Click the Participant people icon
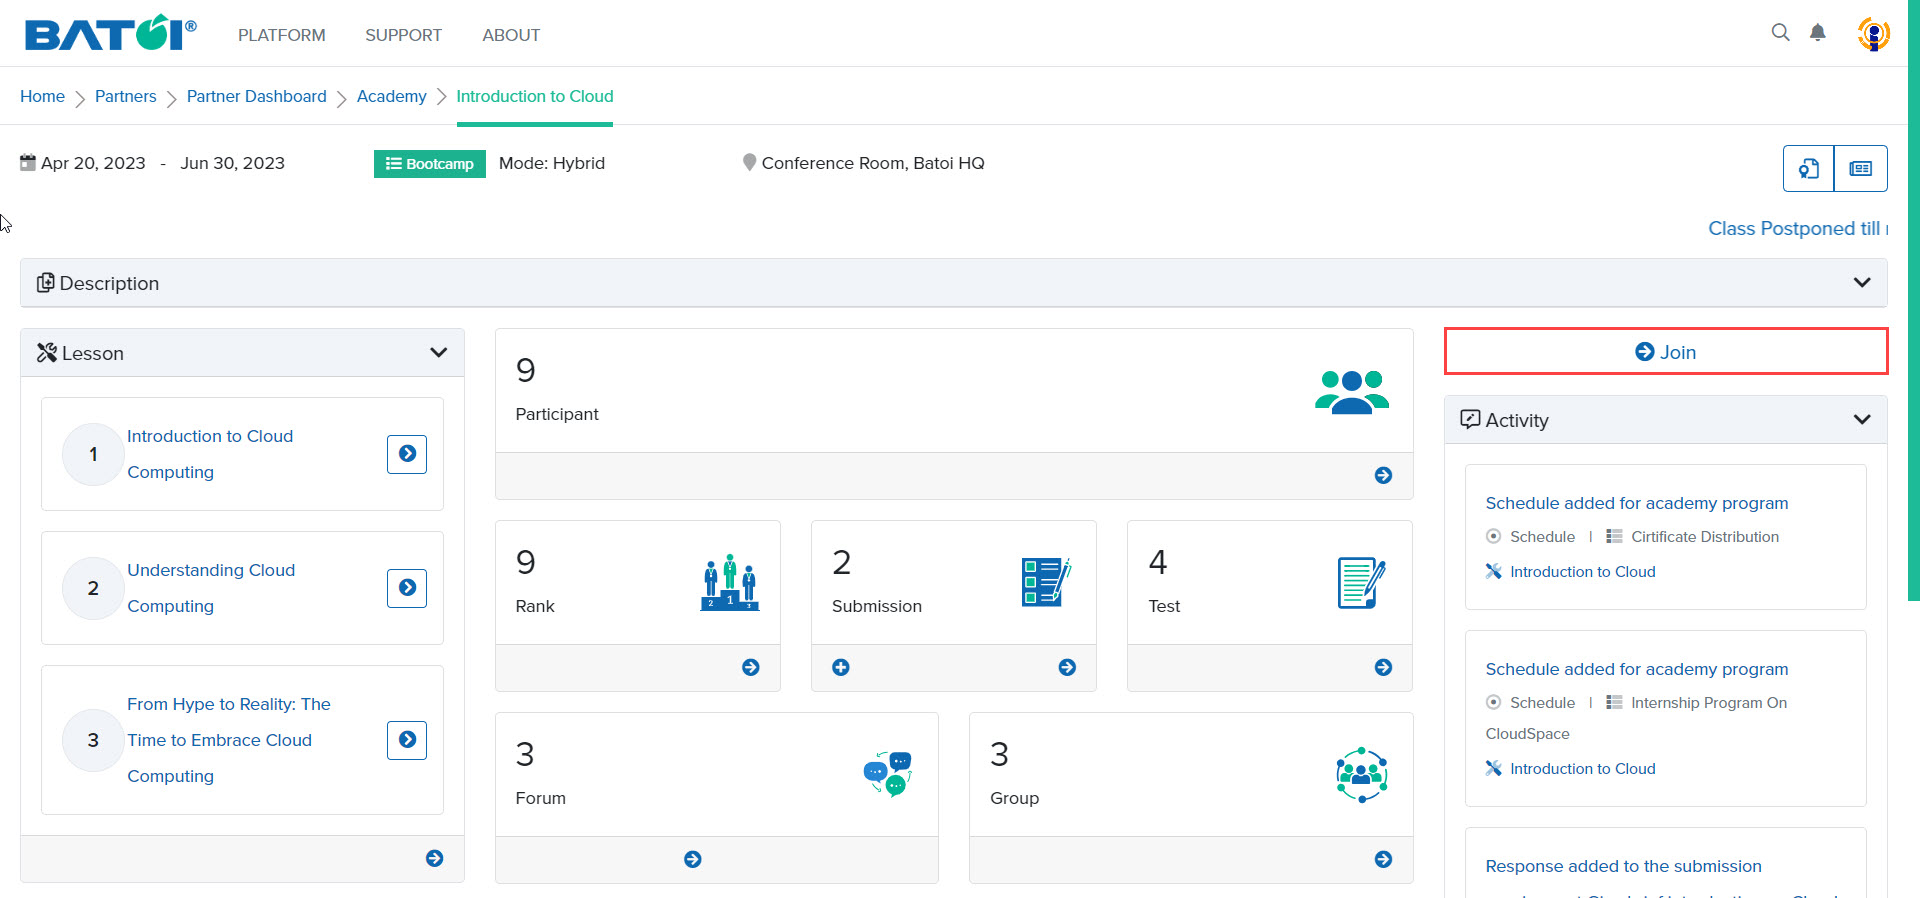Screen dimensions: 1920x898 [x=1352, y=391]
